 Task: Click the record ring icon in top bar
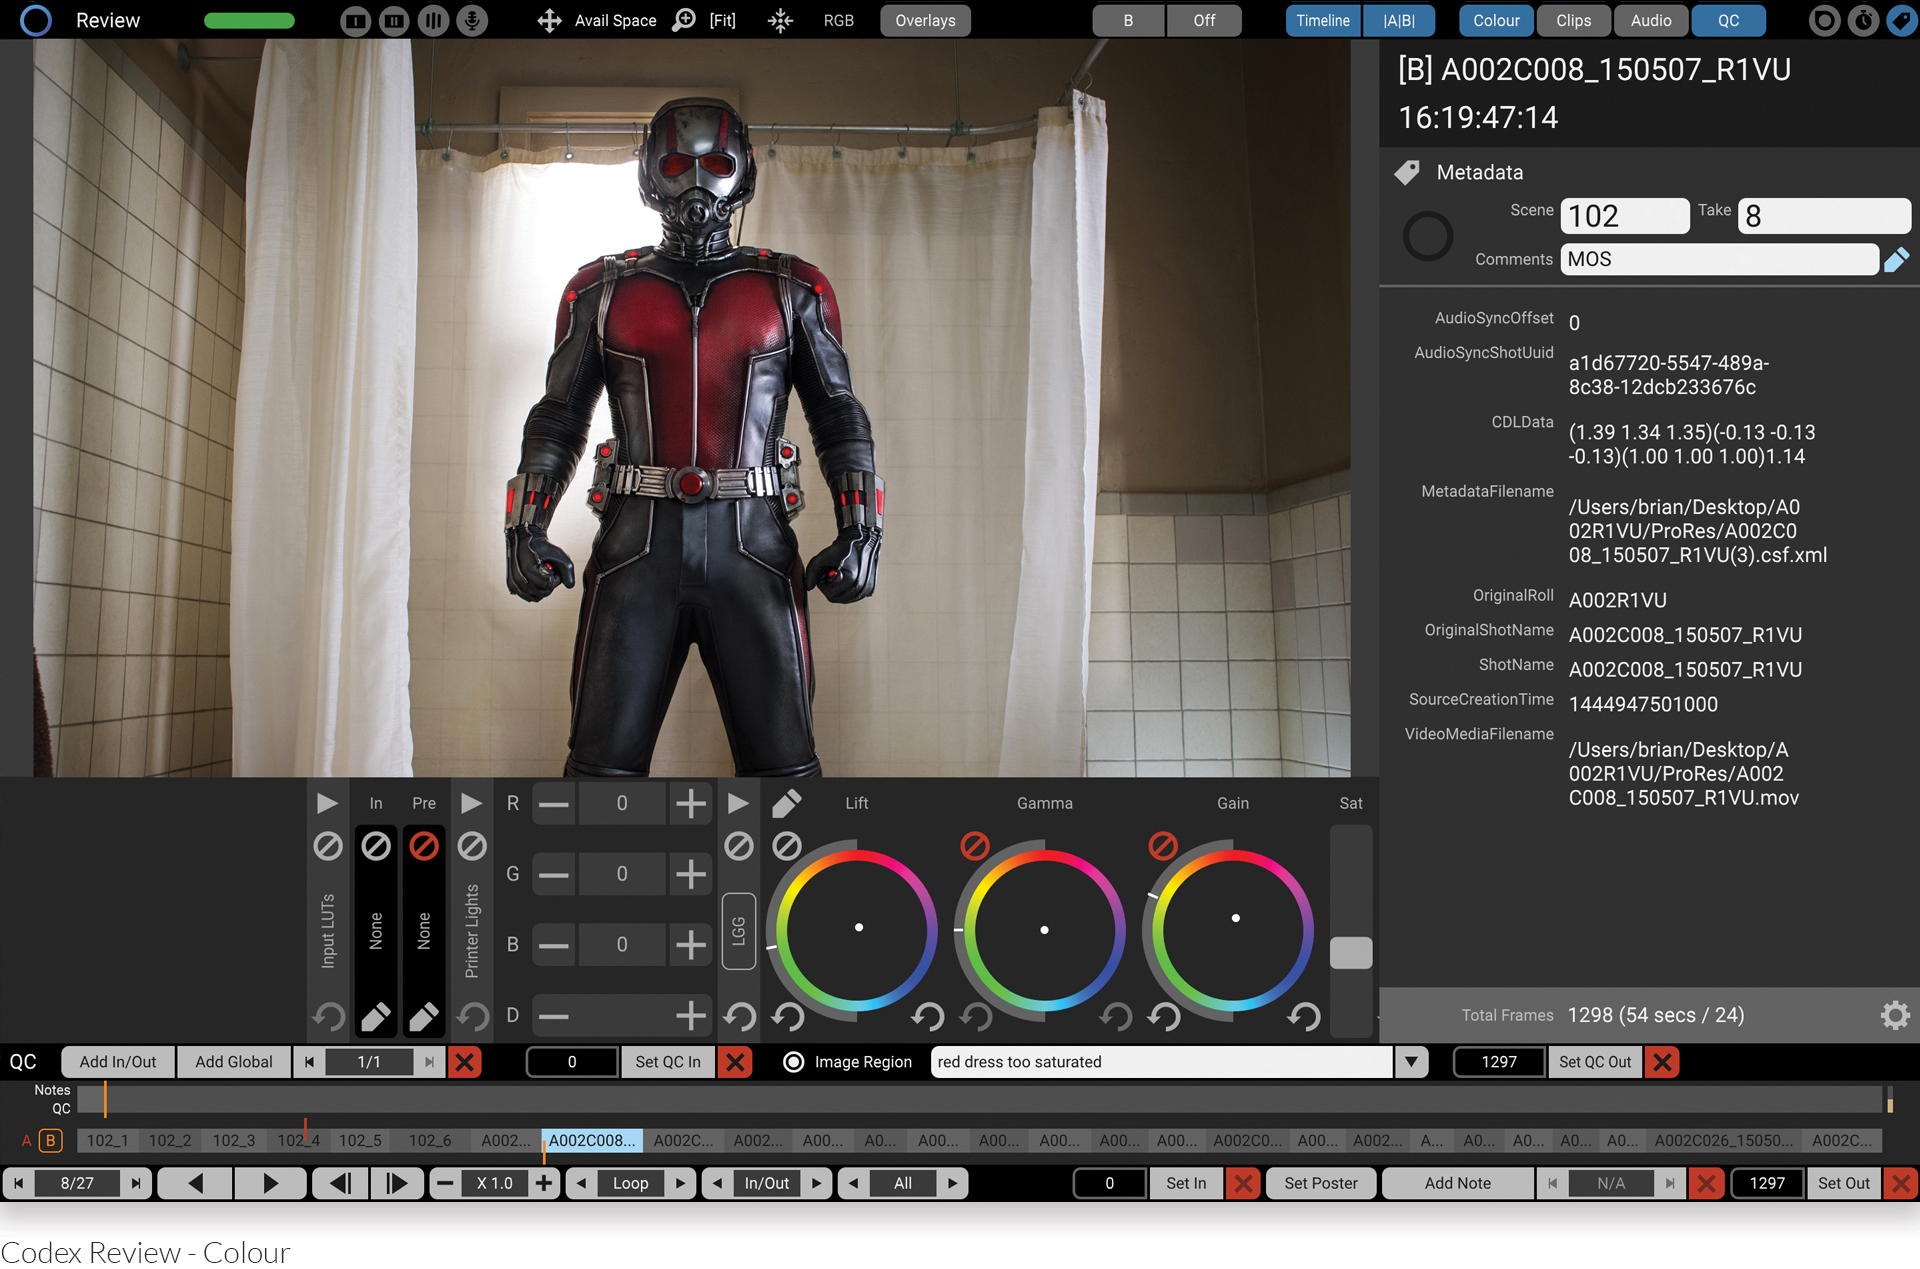(x=1824, y=20)
